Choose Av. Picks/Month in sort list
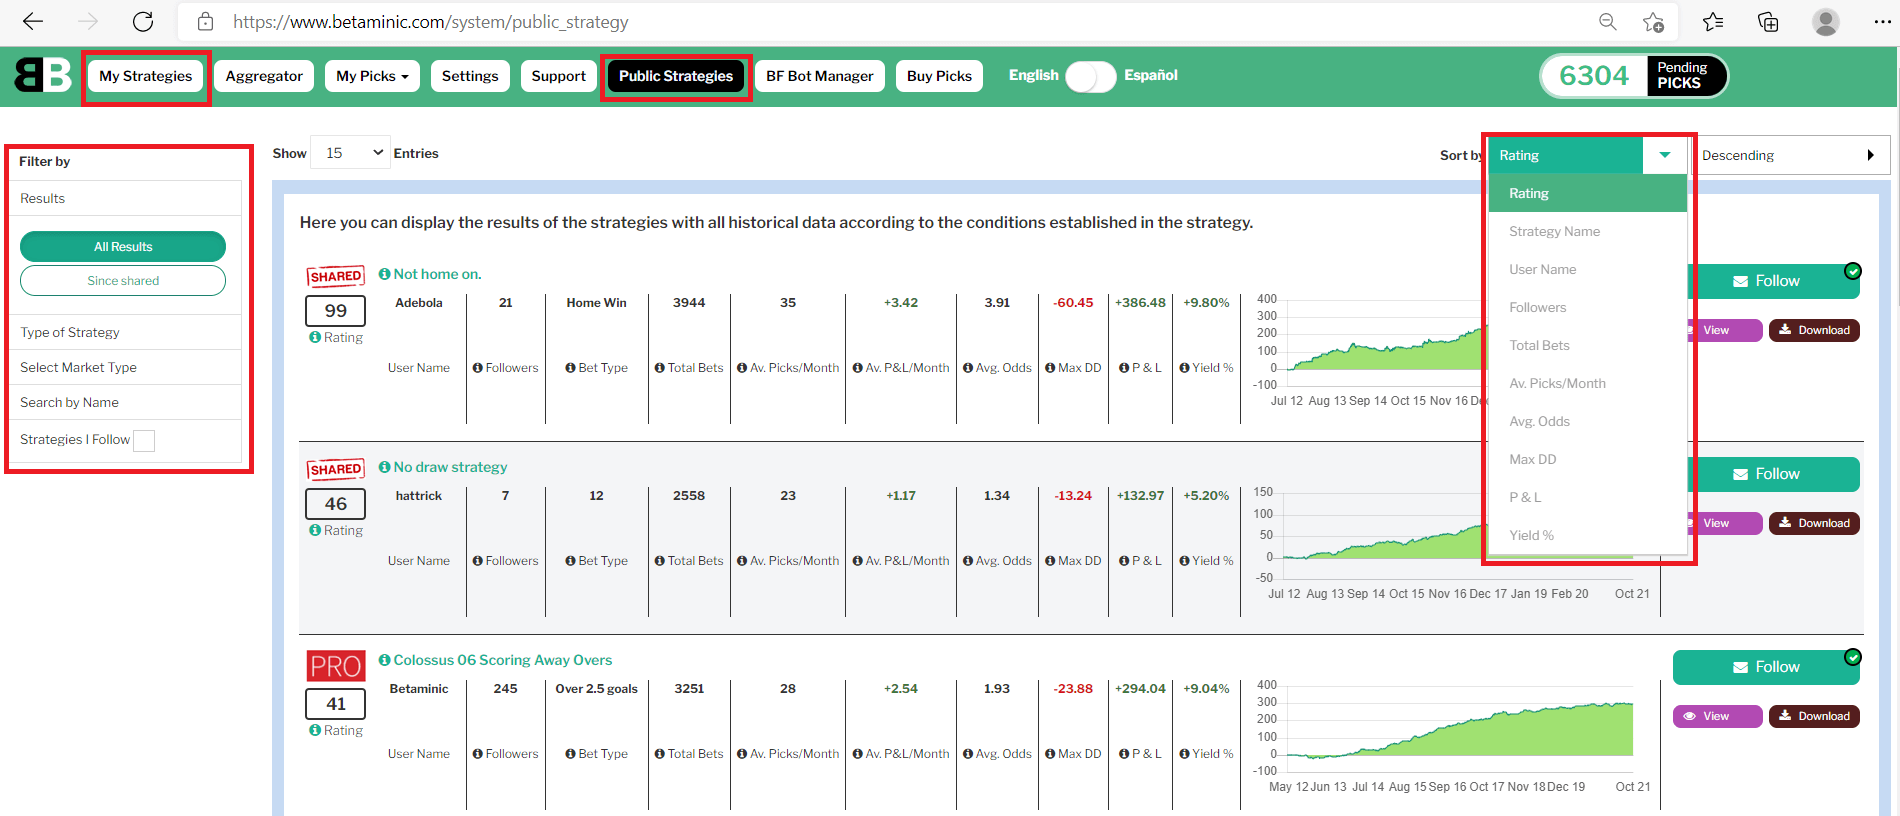This screenshot has height=816, width=1900. pyautogui.click(x=1588, y=383)
